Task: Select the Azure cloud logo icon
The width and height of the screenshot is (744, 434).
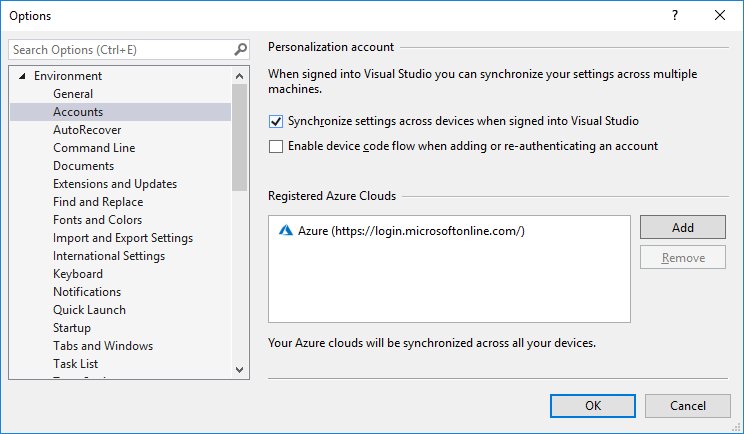Action: (286, 231)
